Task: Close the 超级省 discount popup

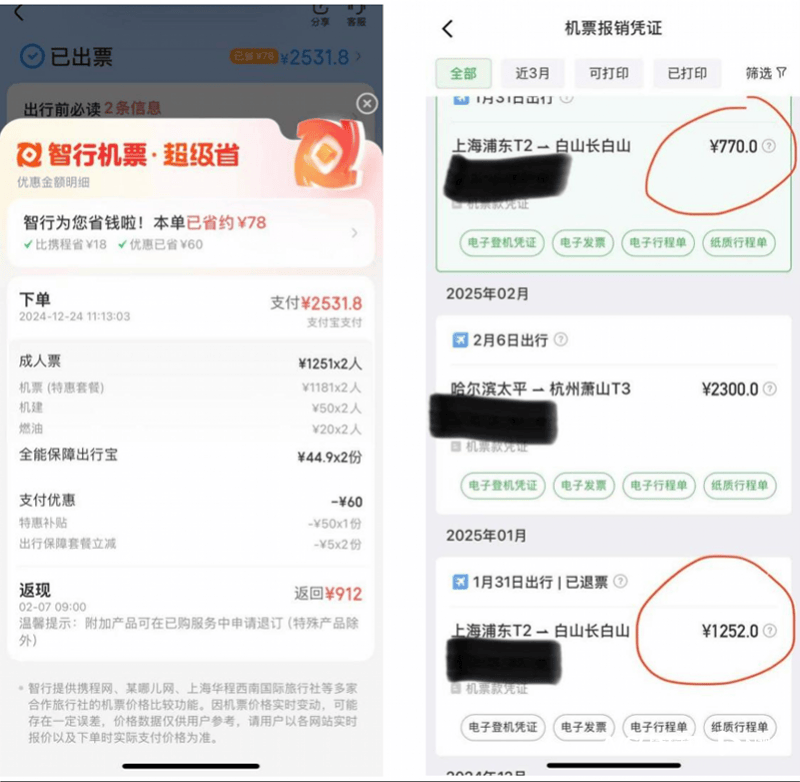Action: [367, 104]
